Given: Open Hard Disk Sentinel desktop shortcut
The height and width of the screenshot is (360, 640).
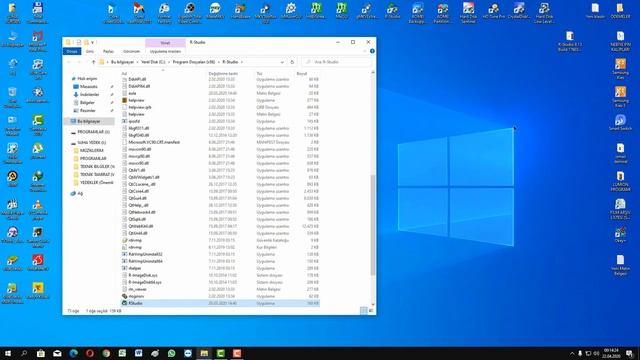Looking at the screenshot, I should pyautogui.click(x=468, y=12).
